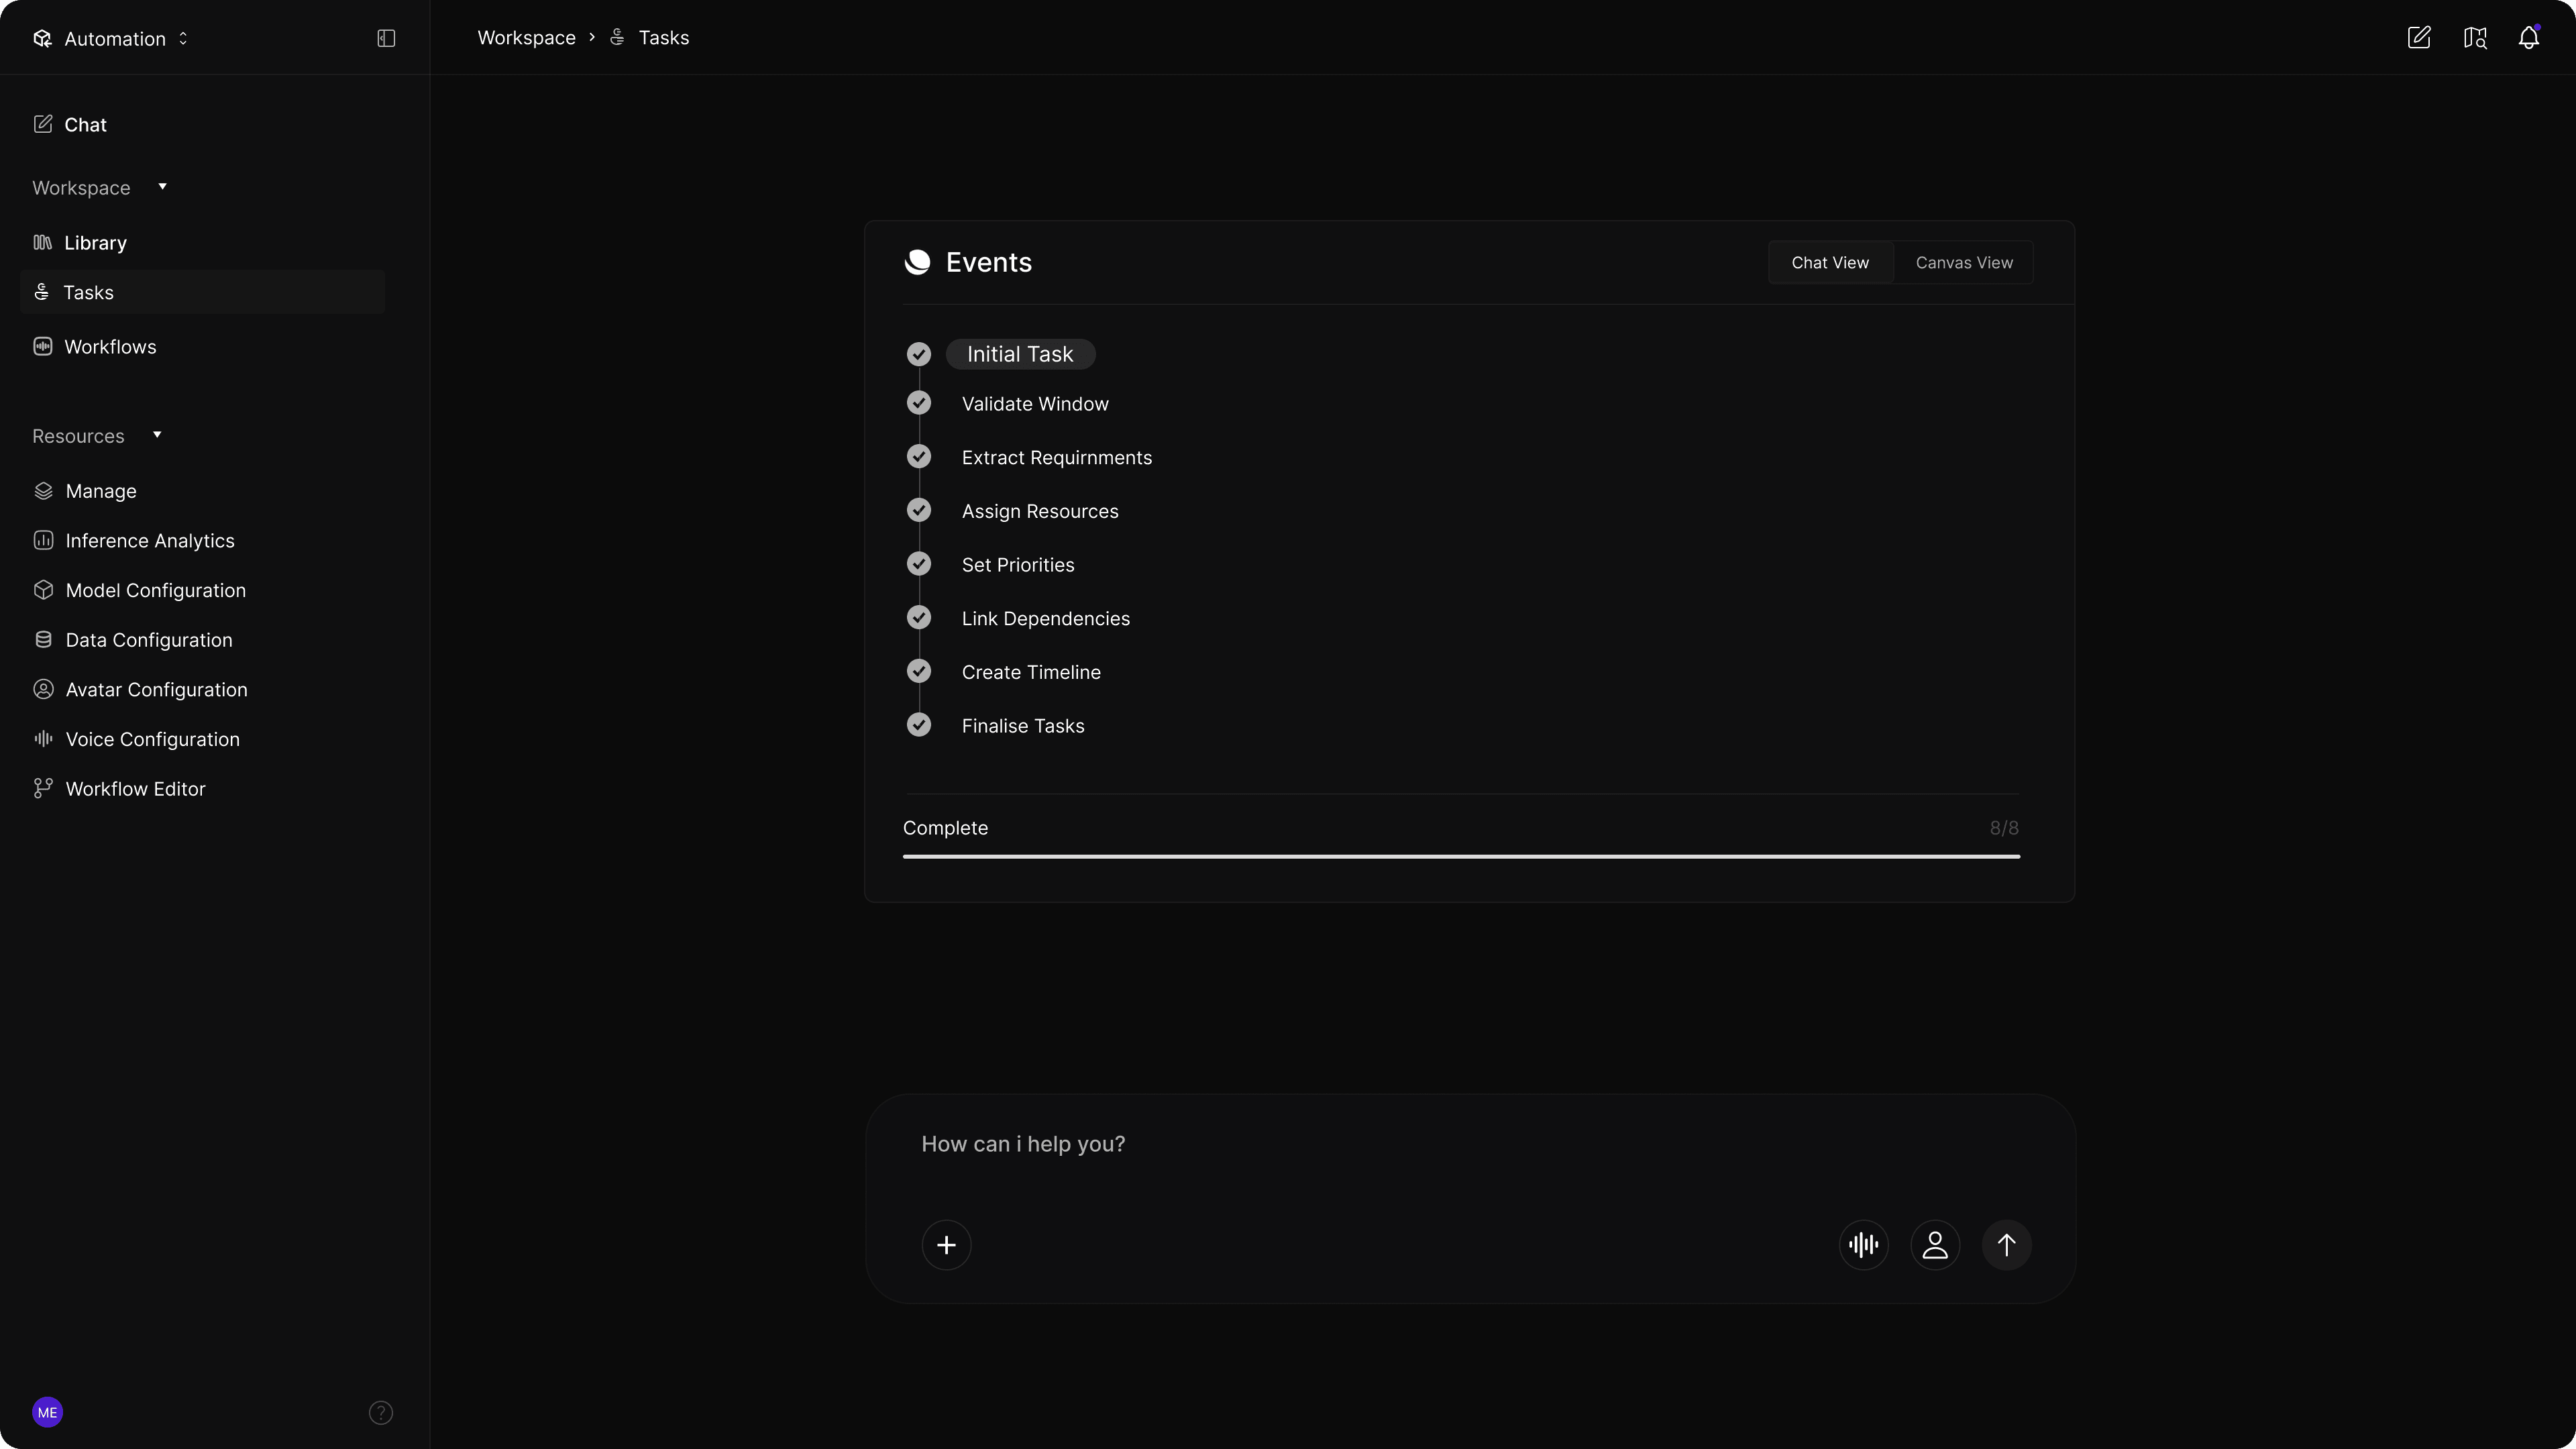This screenshot has height=1449, width=2576.
Task: Click the plus attachment button
Action: click(946, 1245)
